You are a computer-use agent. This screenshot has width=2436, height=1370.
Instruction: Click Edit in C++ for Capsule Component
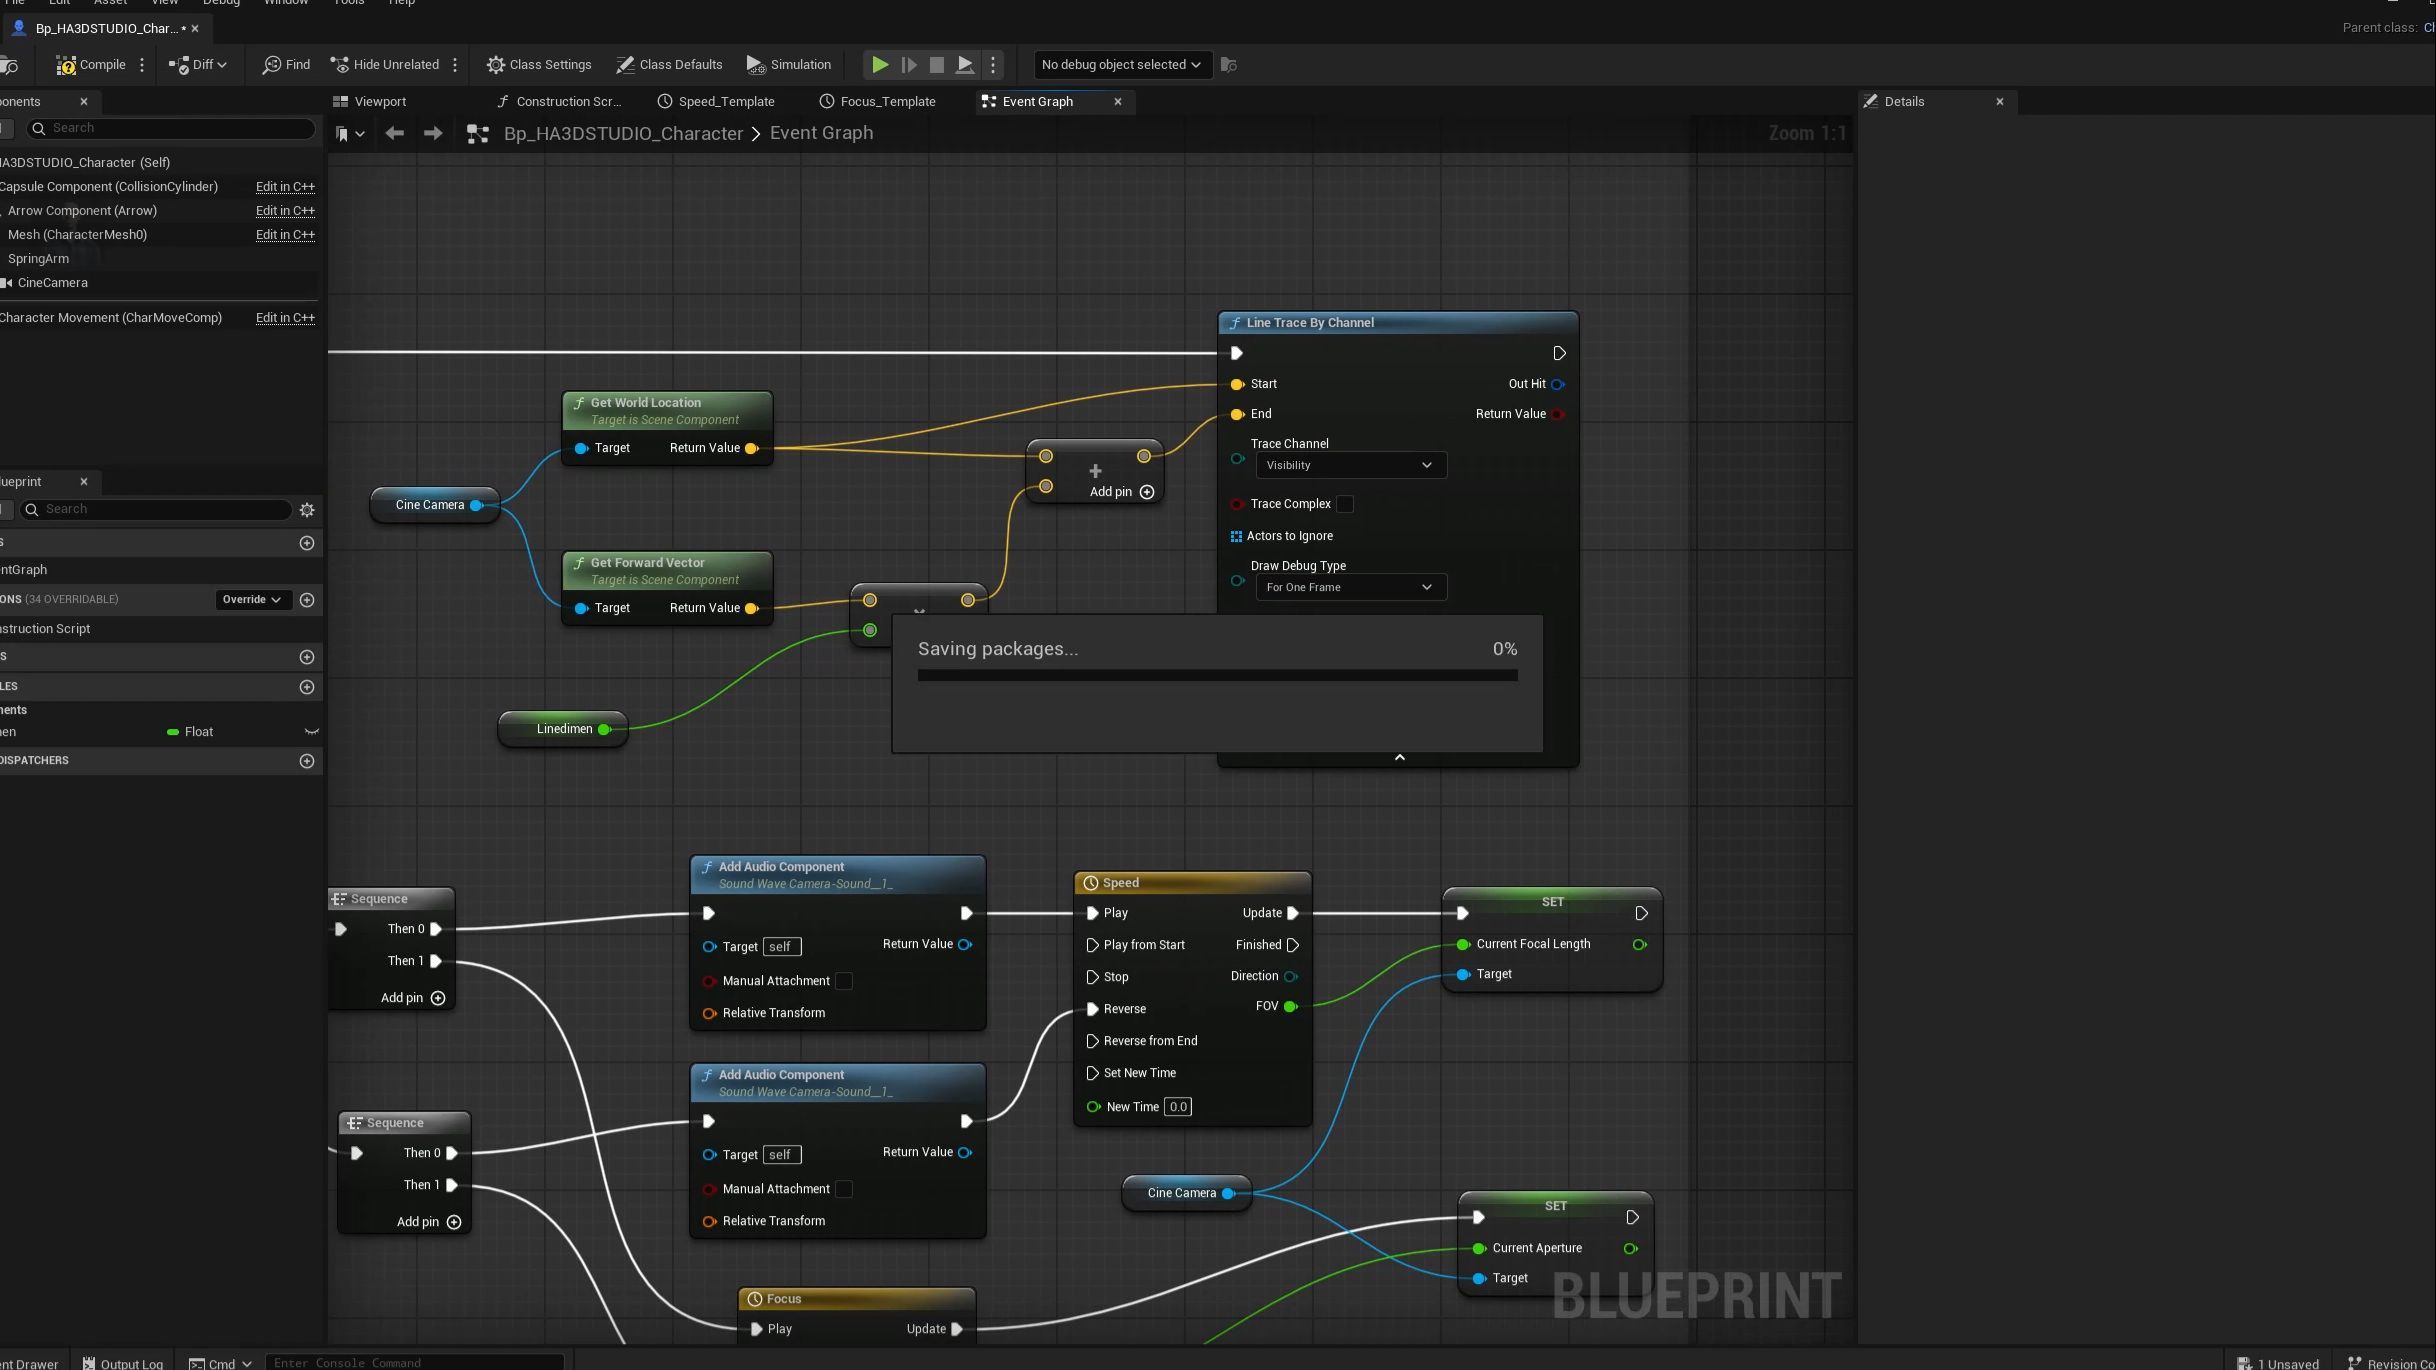point(285,187)
